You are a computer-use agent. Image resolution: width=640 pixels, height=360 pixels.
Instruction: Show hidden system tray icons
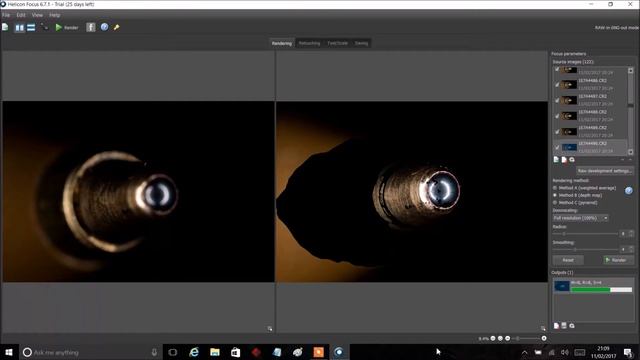coord(524,353)
